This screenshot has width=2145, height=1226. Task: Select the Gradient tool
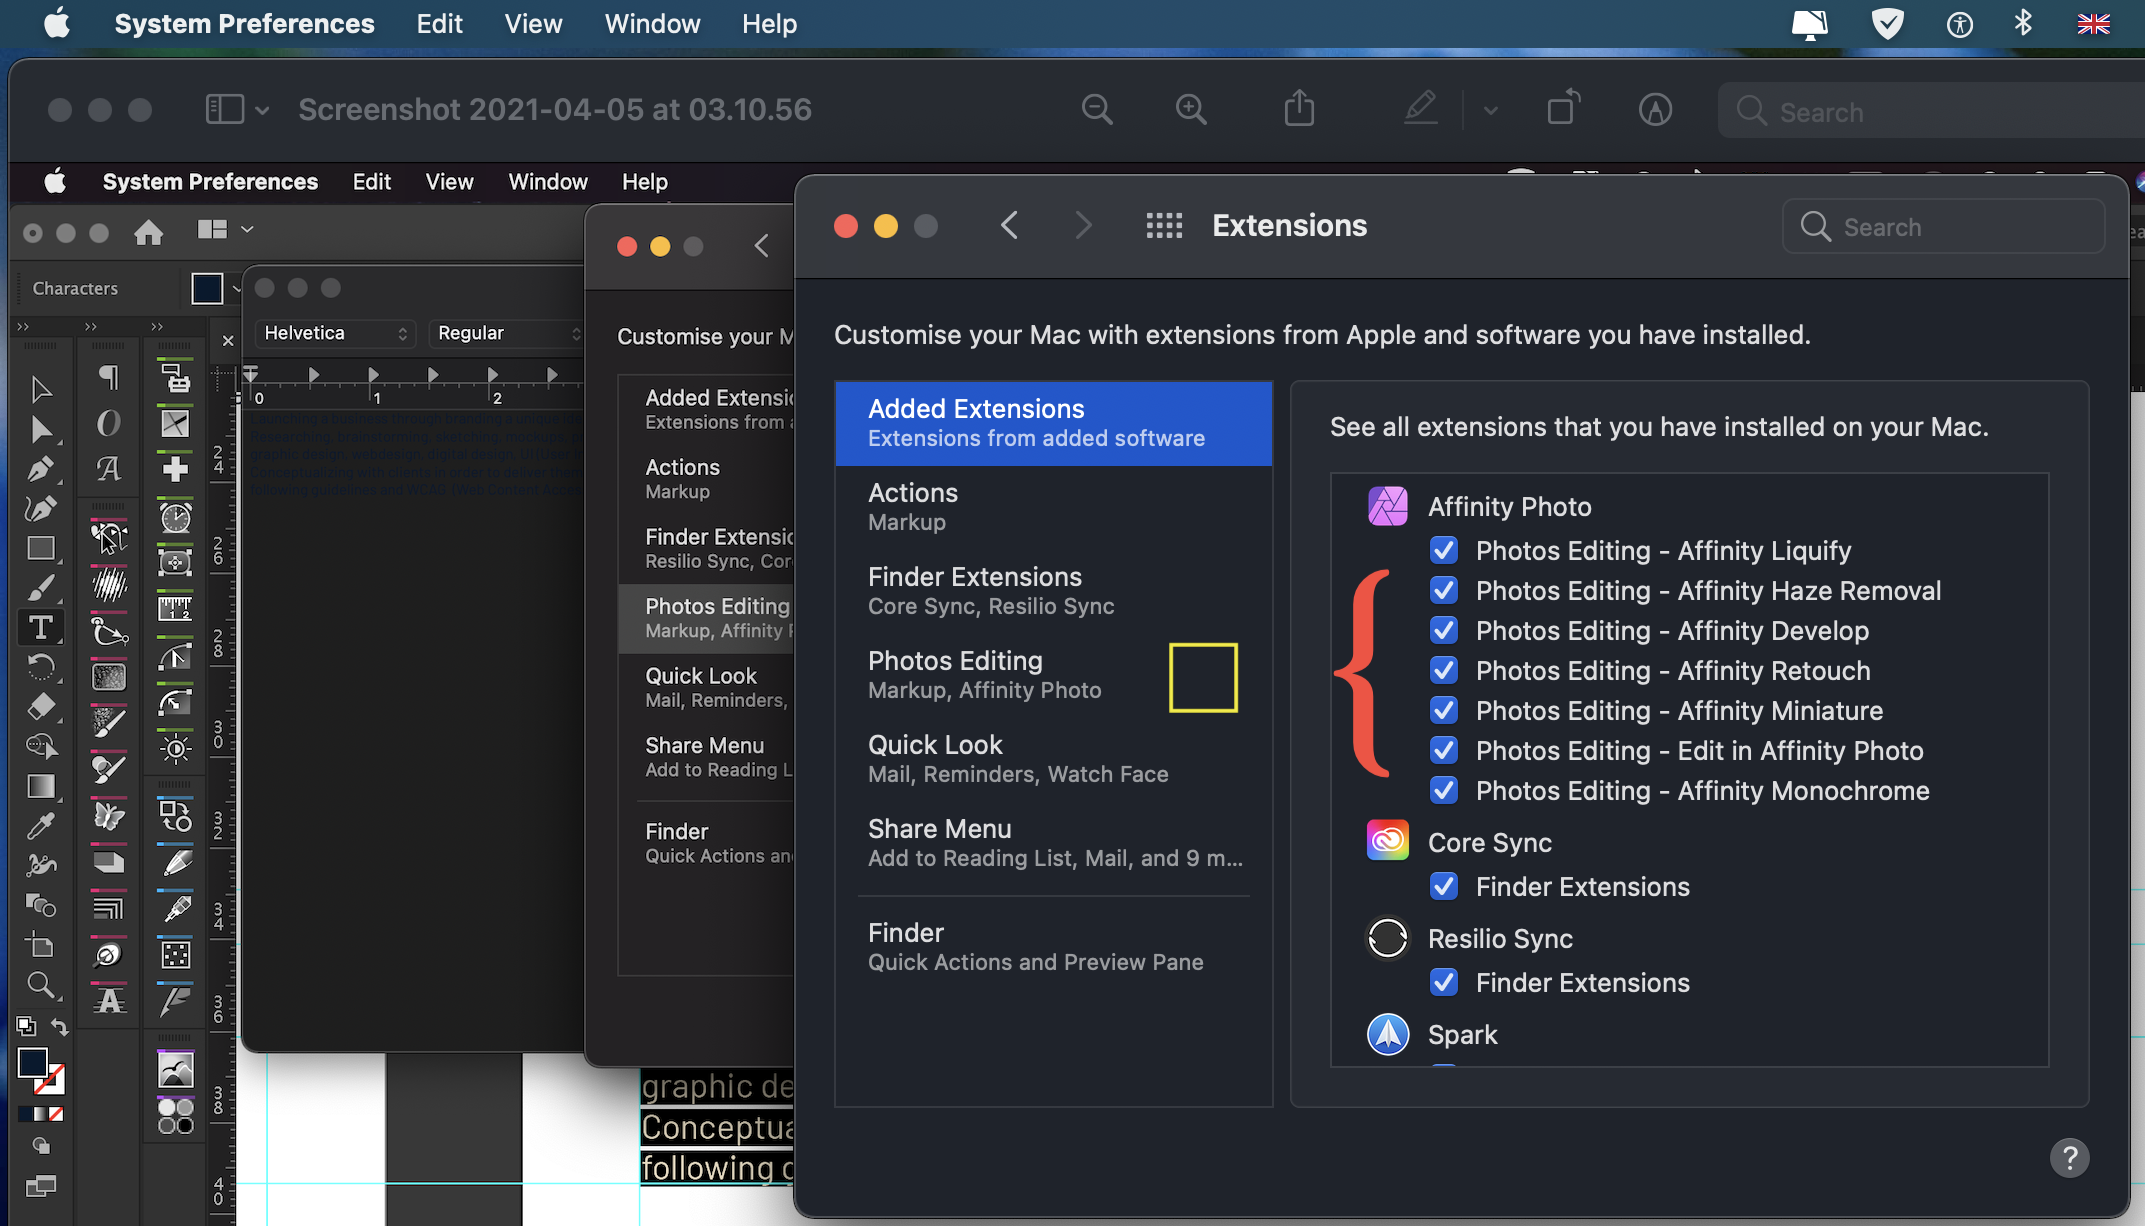[x=41, y=787]
